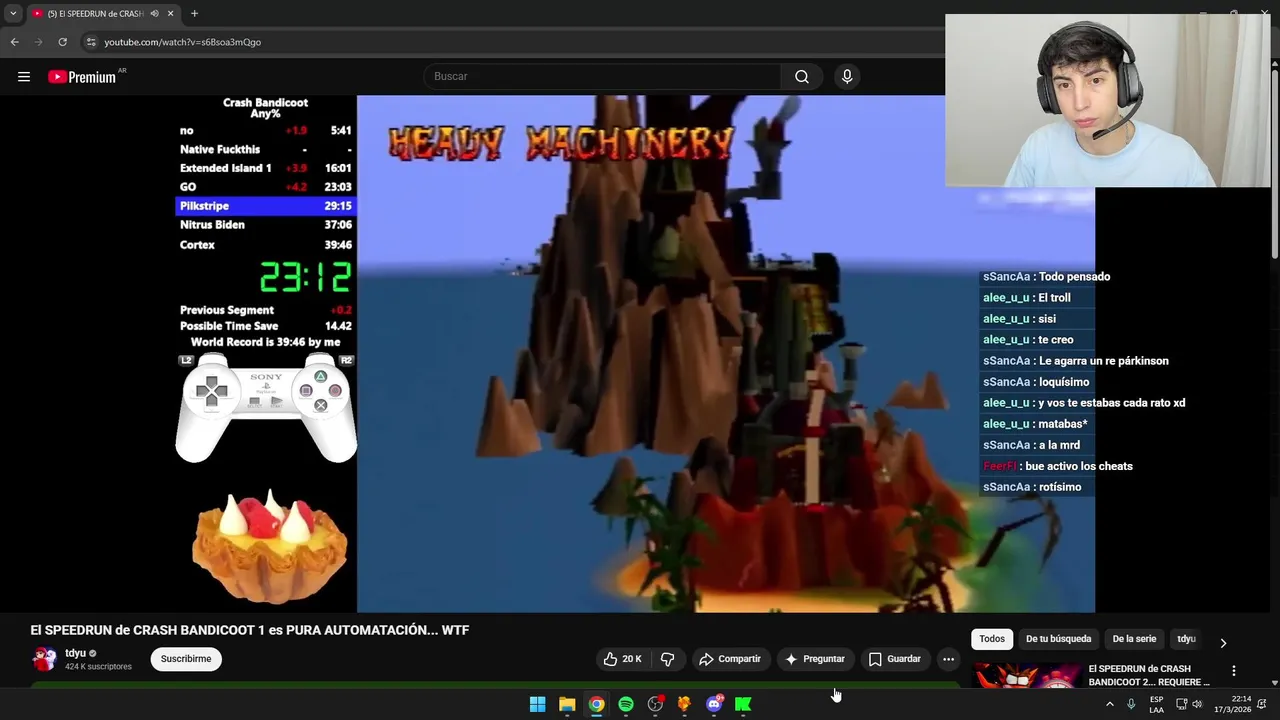Open Discord from taskbar
The width and height of the screenshot is (1280, 720).
coord(714,704)
